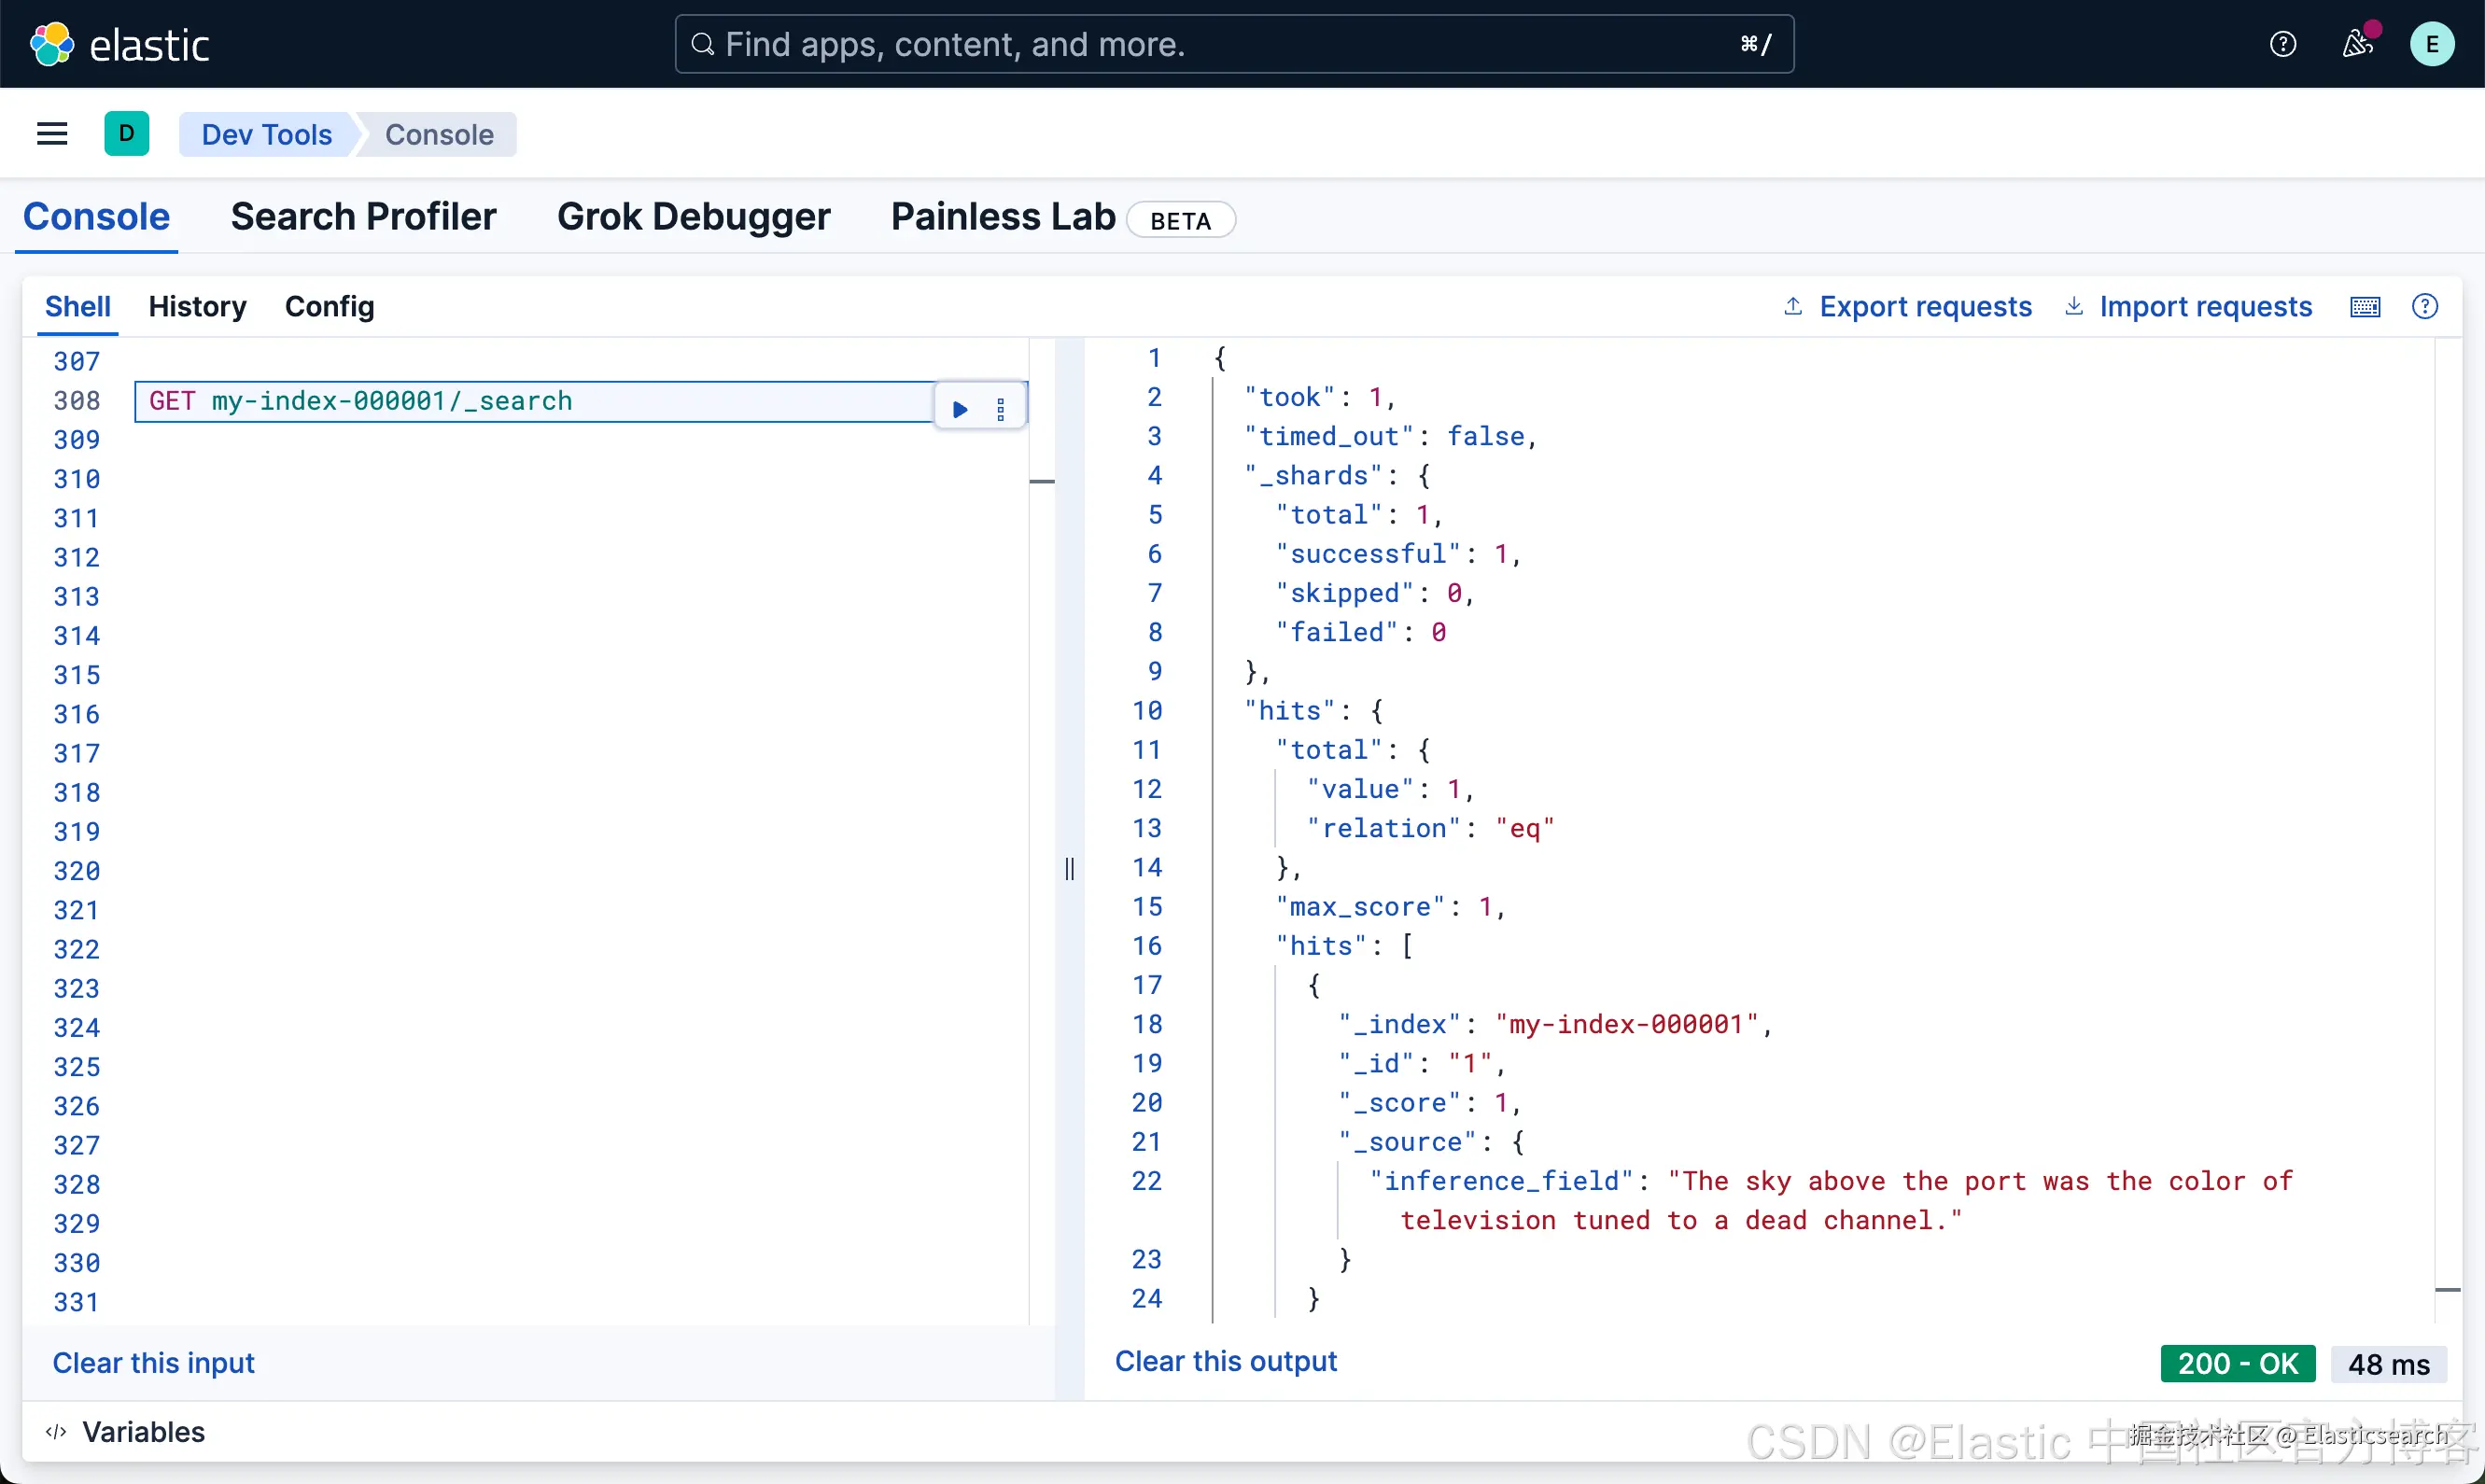Image resolution: width=2485 pixels, height=1484 pixels.
Task: Click Clear this input link
Action: (153, 1363)
